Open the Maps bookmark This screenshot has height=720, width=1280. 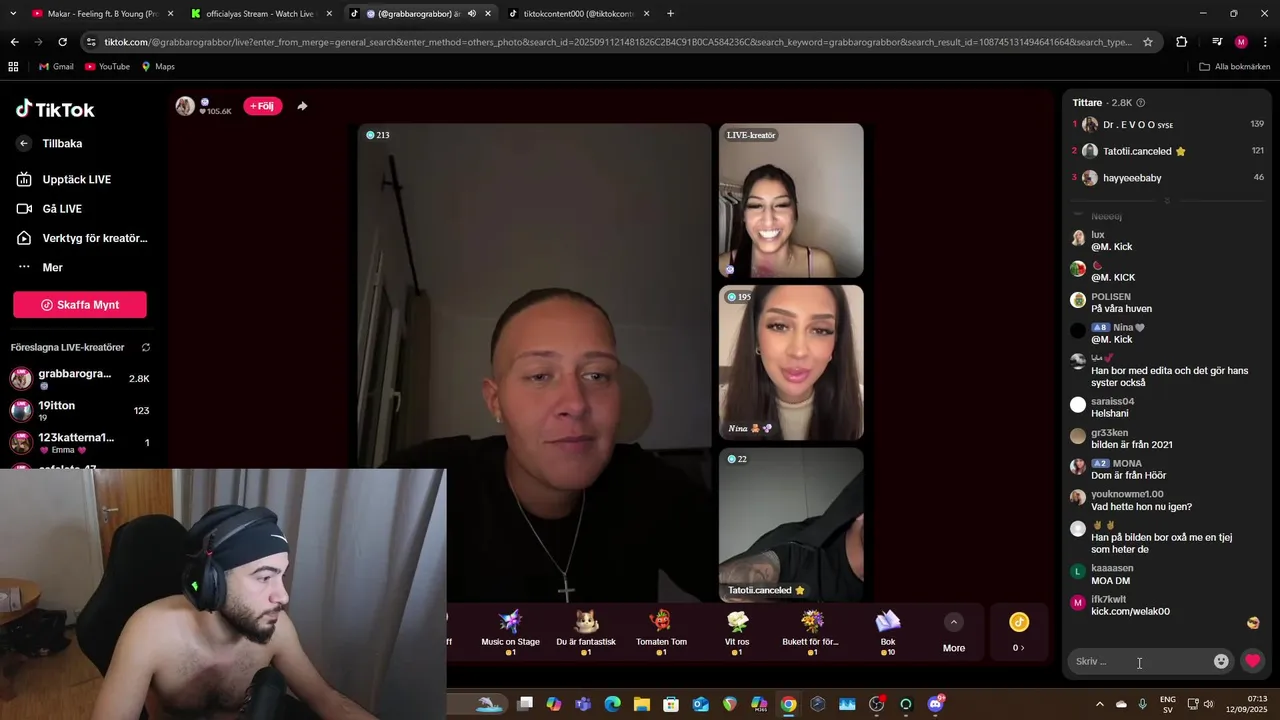(x=158, y=67)
